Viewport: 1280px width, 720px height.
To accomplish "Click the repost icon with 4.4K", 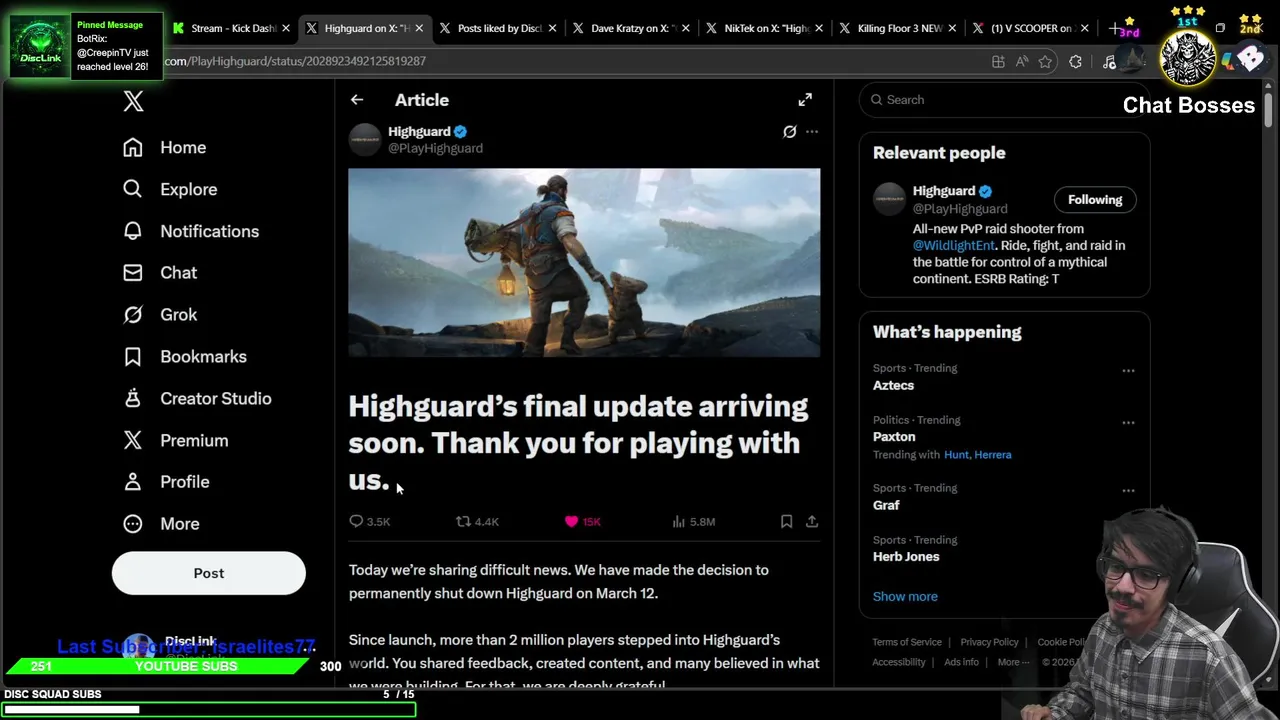I will pos(463,521).
